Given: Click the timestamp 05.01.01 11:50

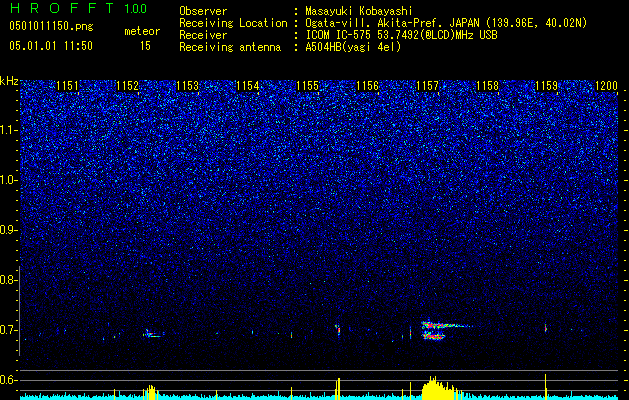Looking at the screenshot, I should click(51, 46).
